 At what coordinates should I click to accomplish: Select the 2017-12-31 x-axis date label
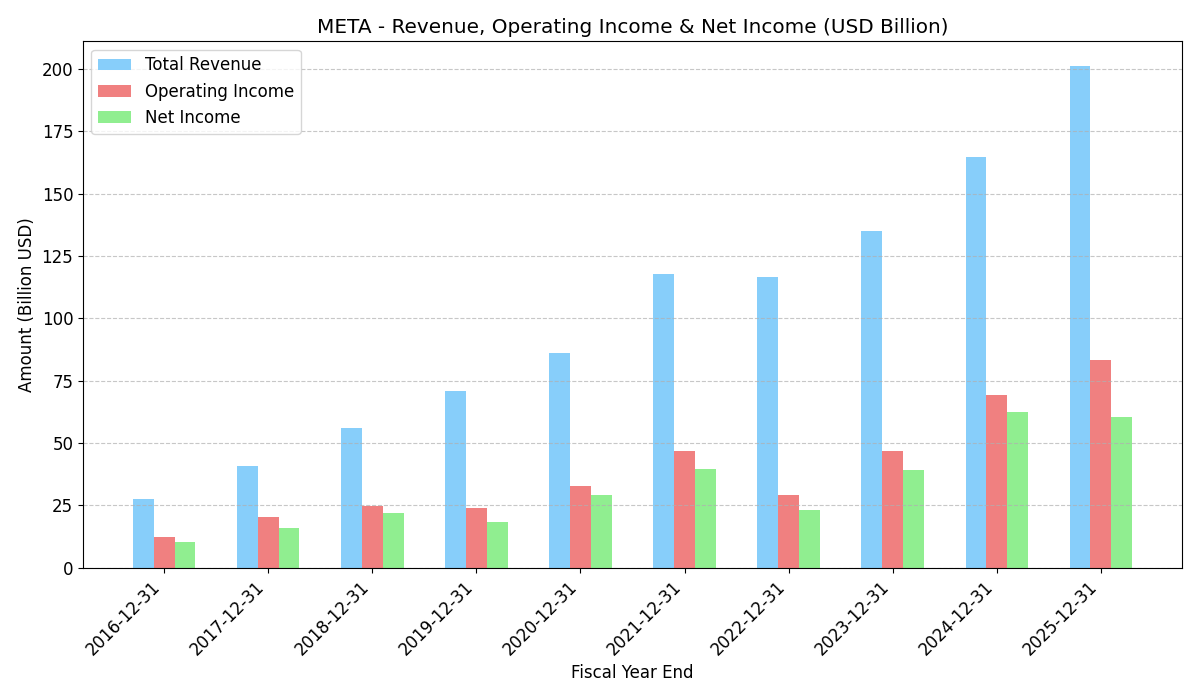point(228,618)
